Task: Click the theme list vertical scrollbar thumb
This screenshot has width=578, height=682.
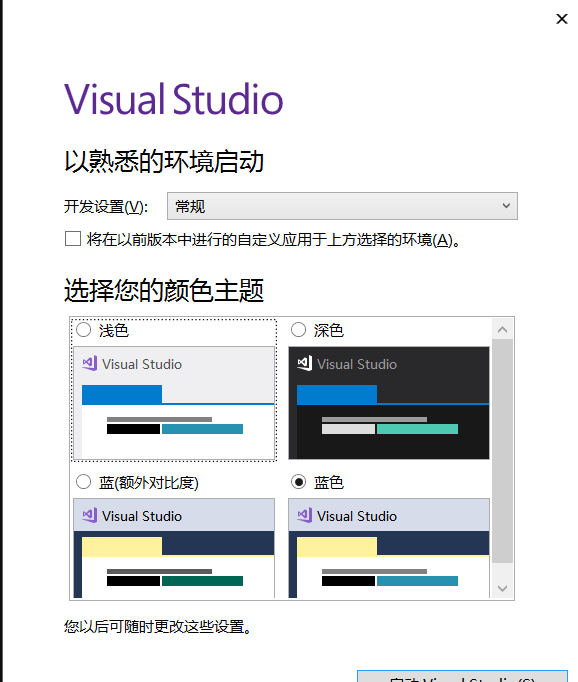Action: [x=503, y=451]
